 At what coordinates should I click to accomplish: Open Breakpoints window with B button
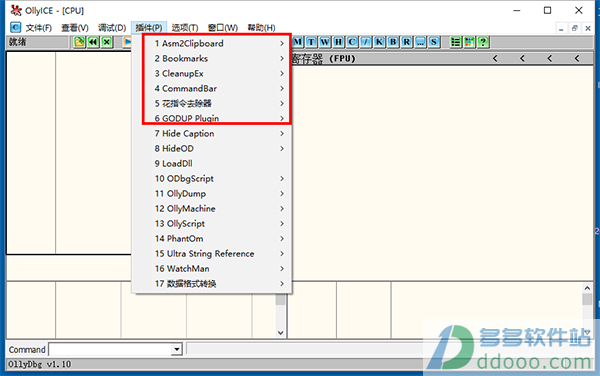pyautogui.click(x=393, y=42)
